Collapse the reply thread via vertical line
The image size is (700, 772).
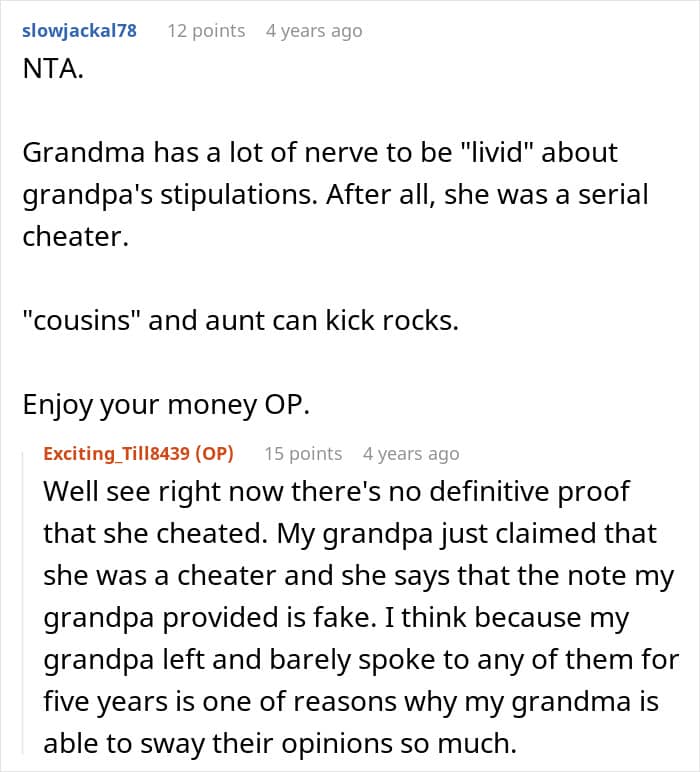(23, 604)
